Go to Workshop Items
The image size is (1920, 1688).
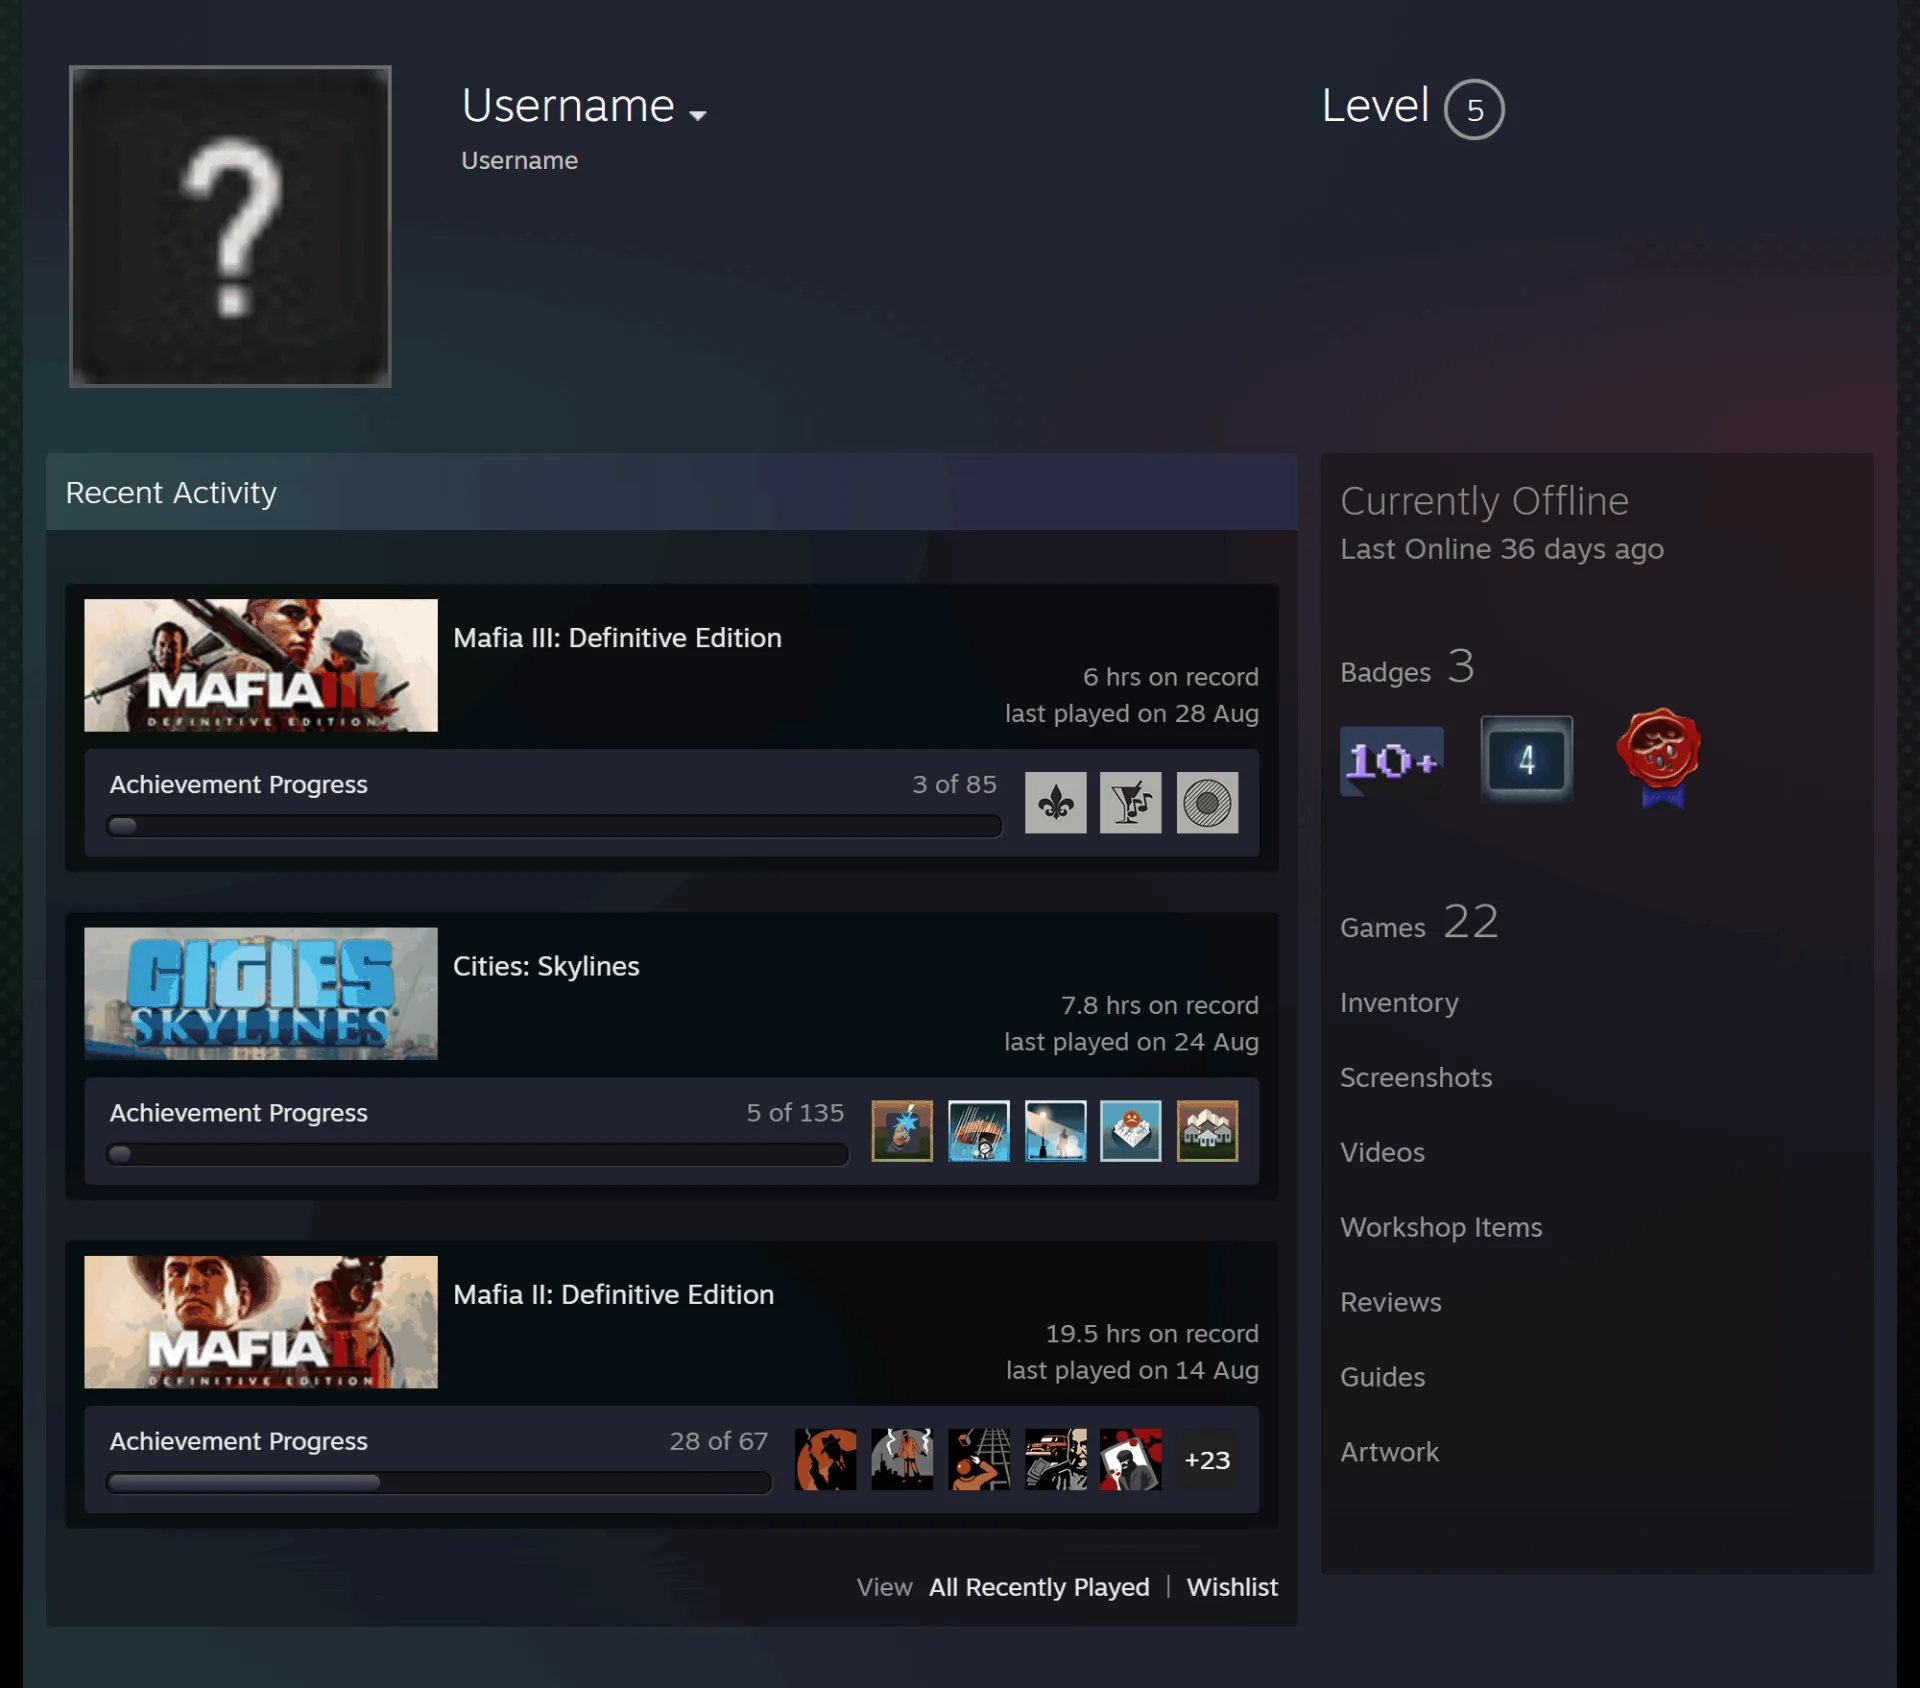[x=1441, y=1227]
